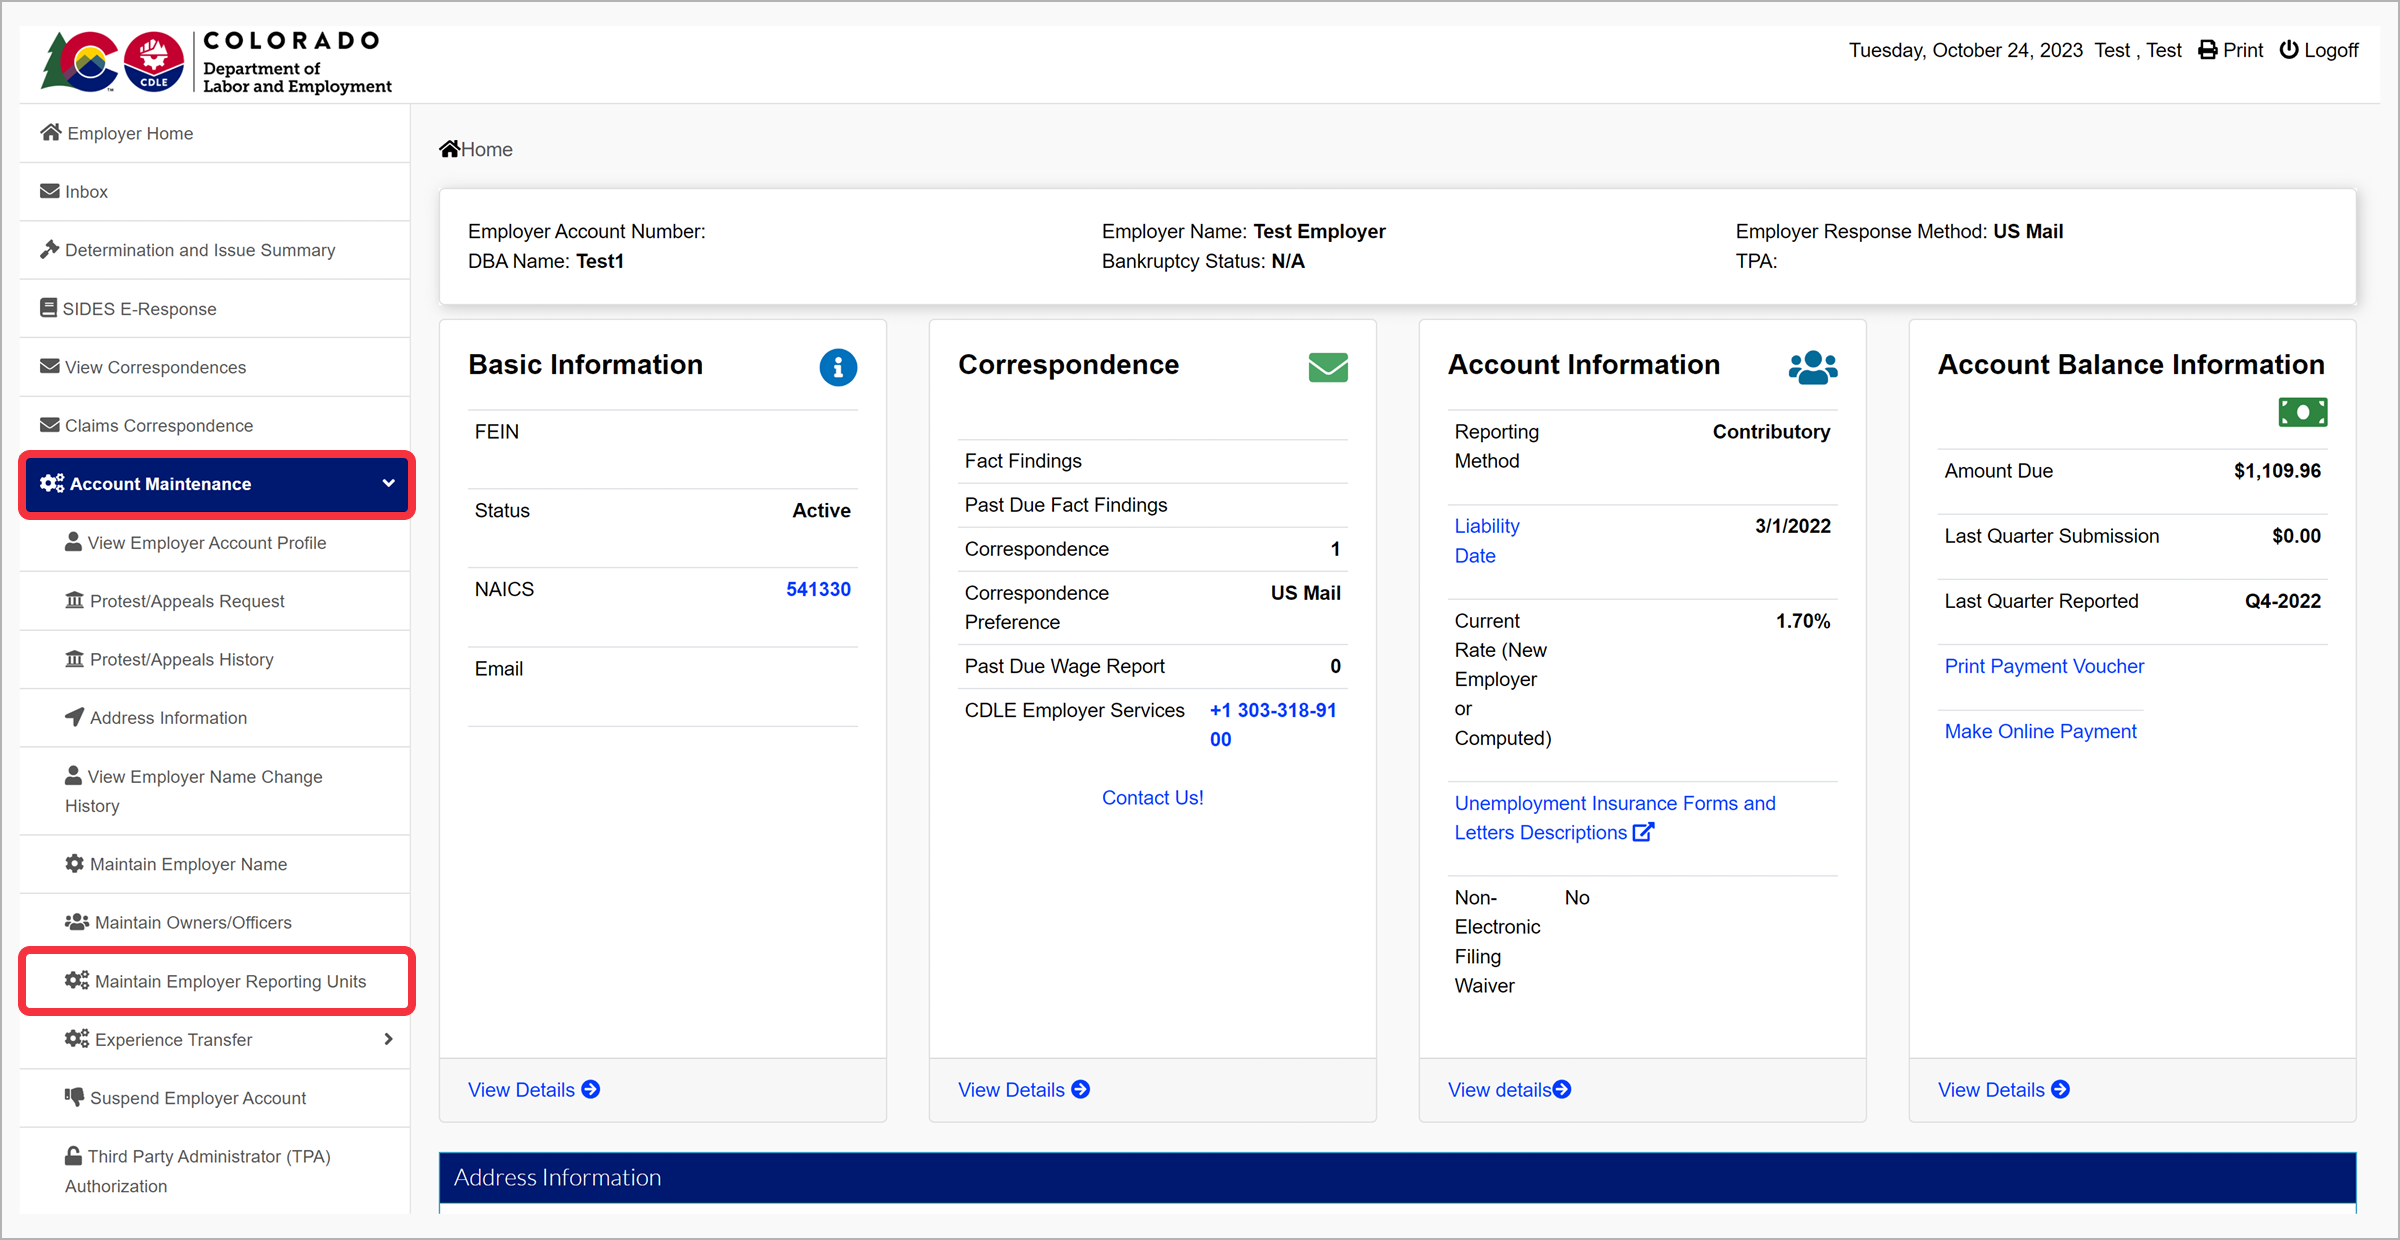Click the date Tuesday, October 24, 2023
The image size is (2400, 1240).
tap(1965, 50)
